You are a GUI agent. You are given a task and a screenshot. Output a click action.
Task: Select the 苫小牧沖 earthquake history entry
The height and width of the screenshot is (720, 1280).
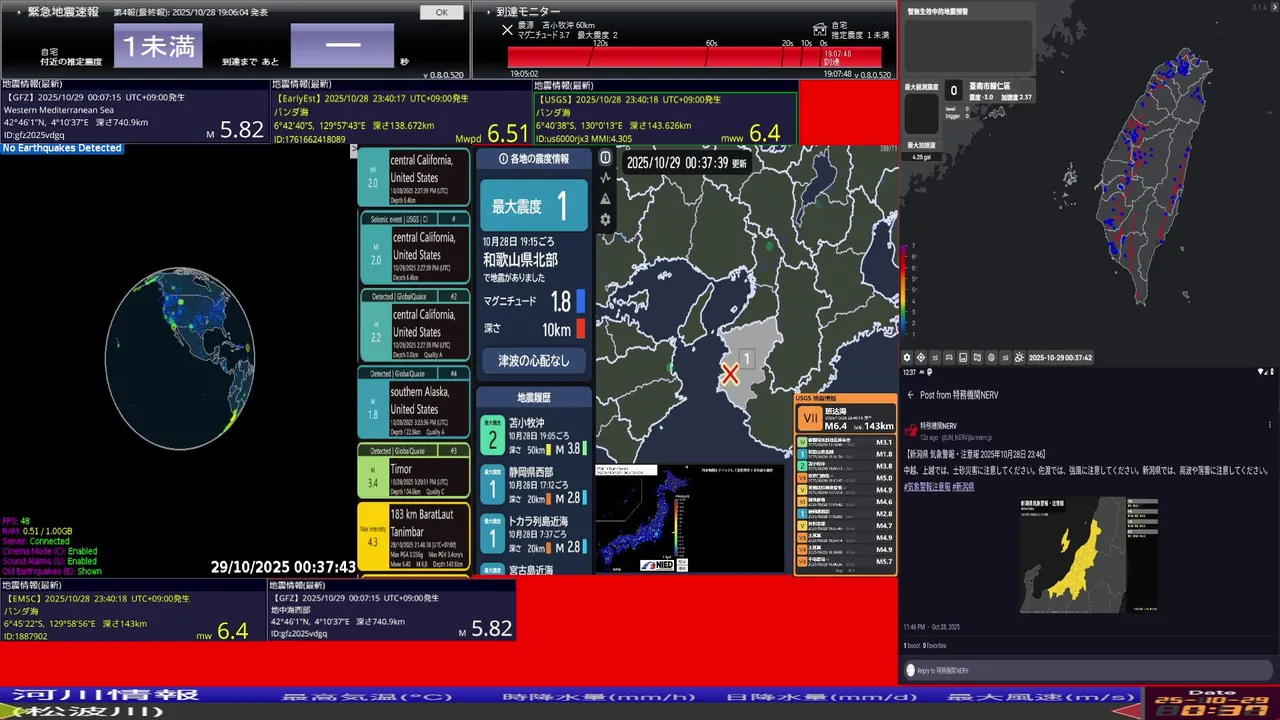coord(534,435)
